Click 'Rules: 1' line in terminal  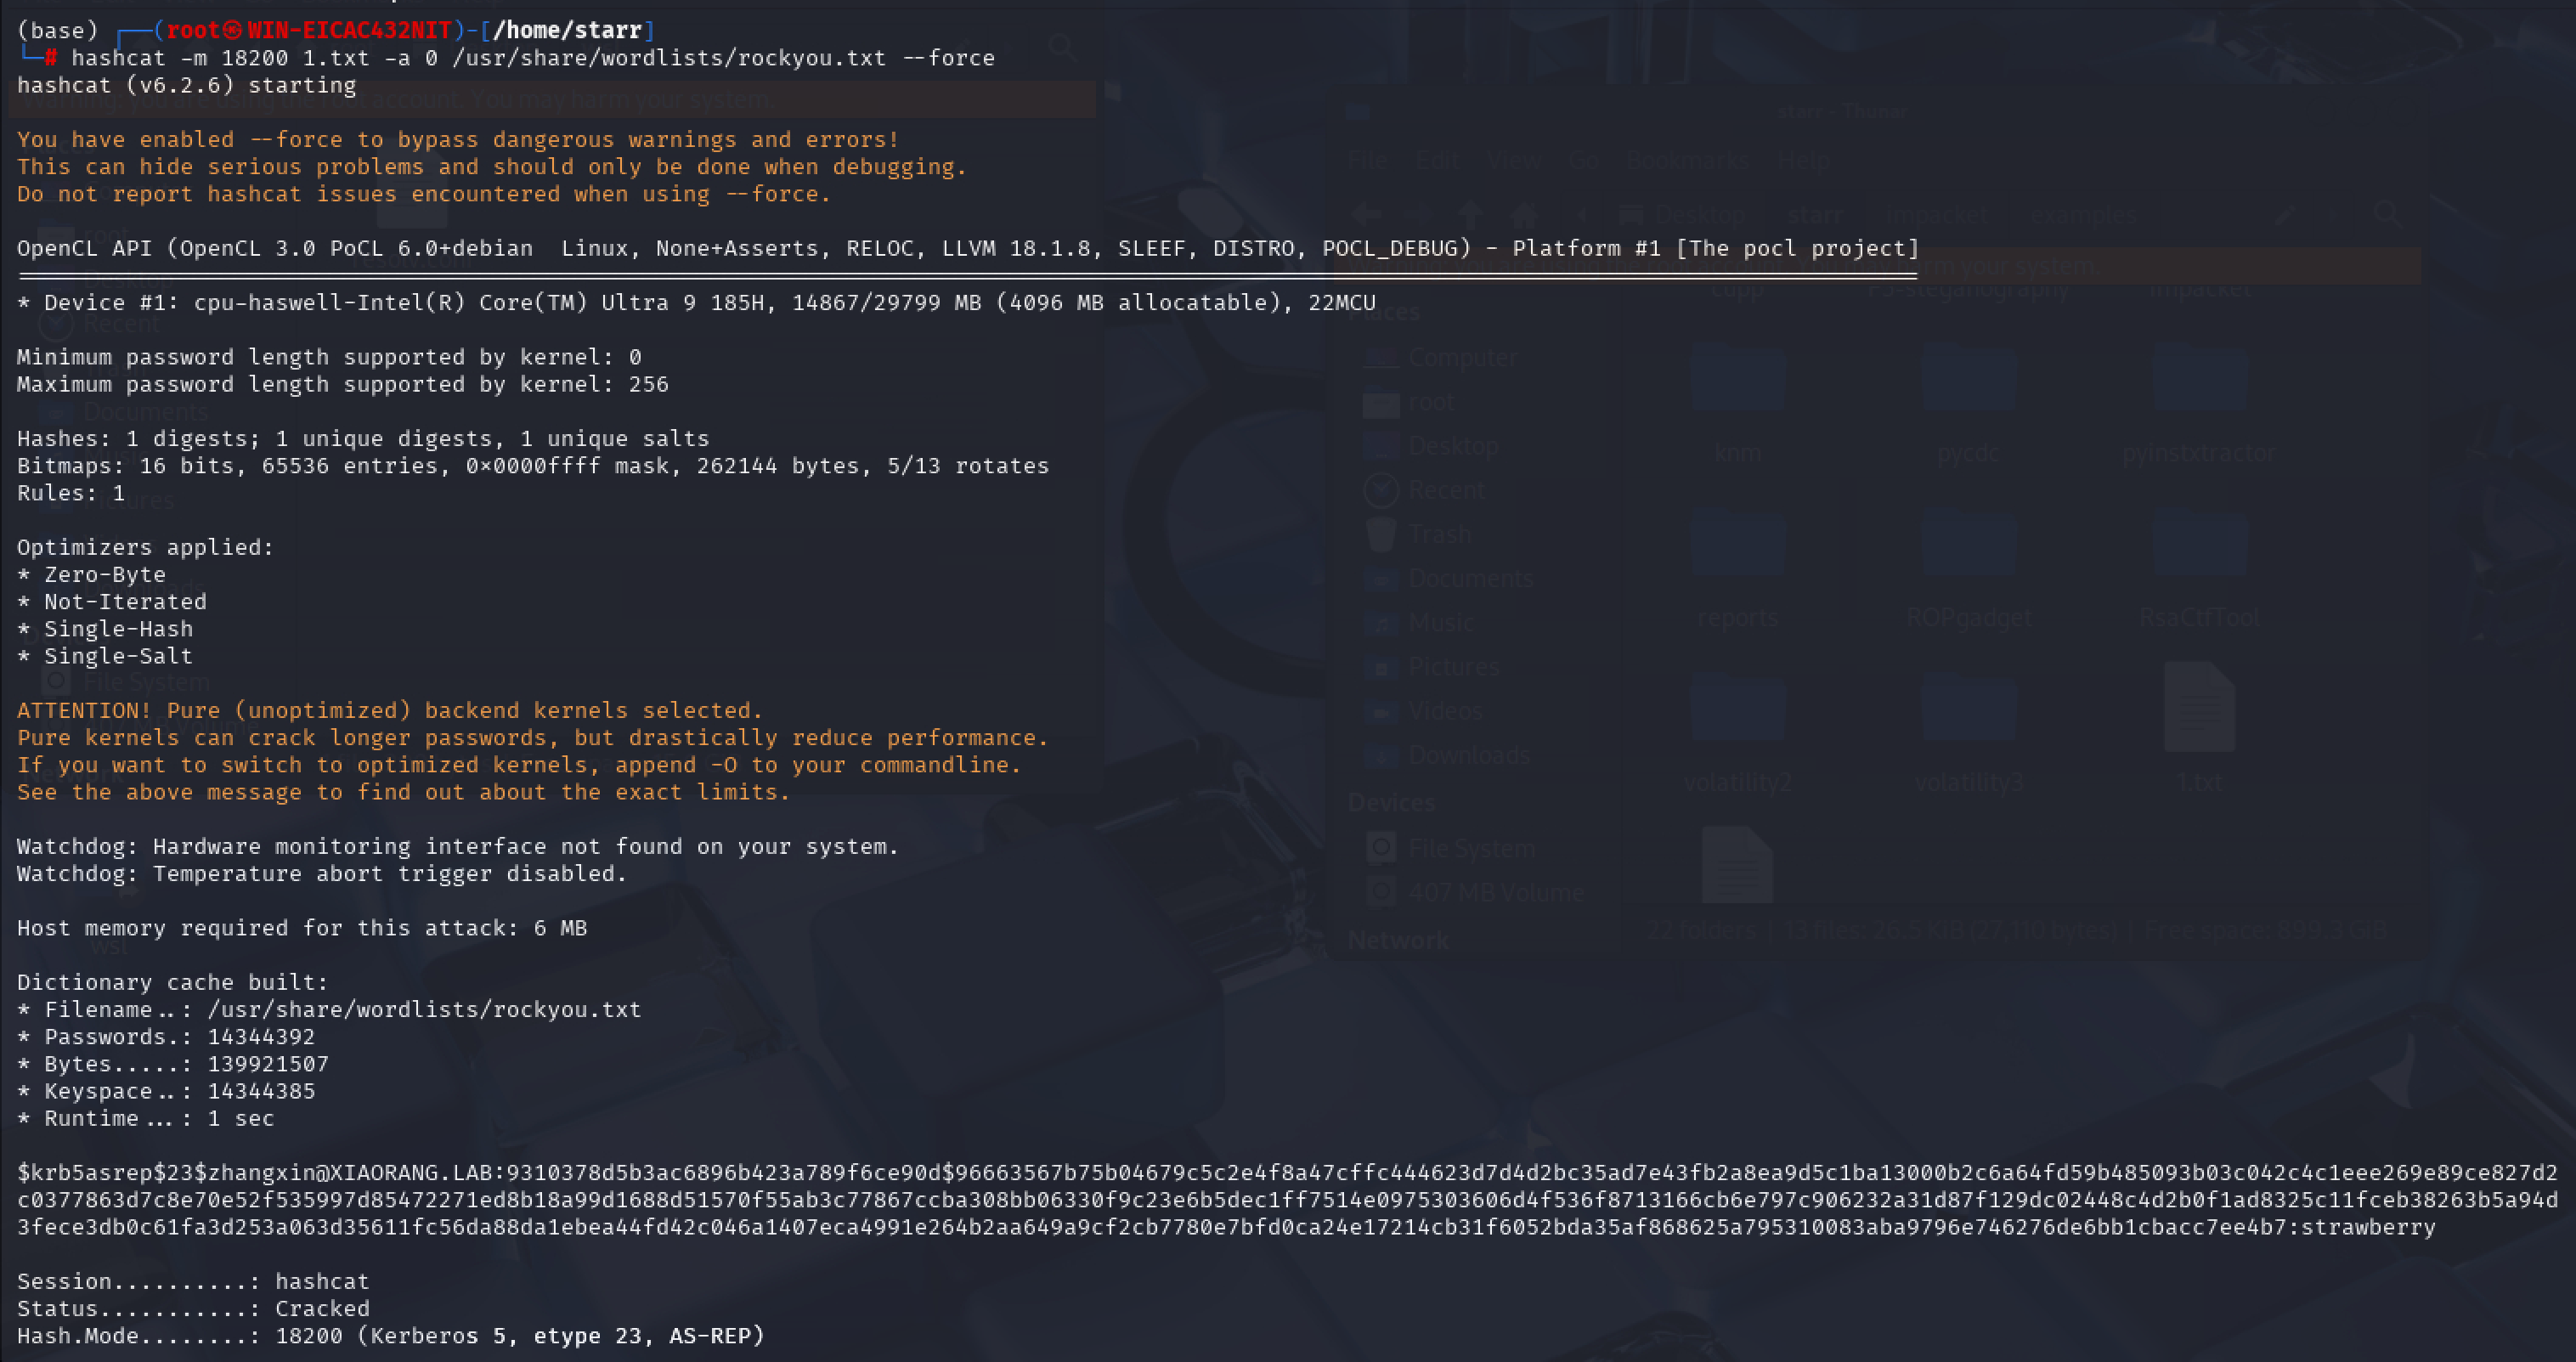[71, 493]
